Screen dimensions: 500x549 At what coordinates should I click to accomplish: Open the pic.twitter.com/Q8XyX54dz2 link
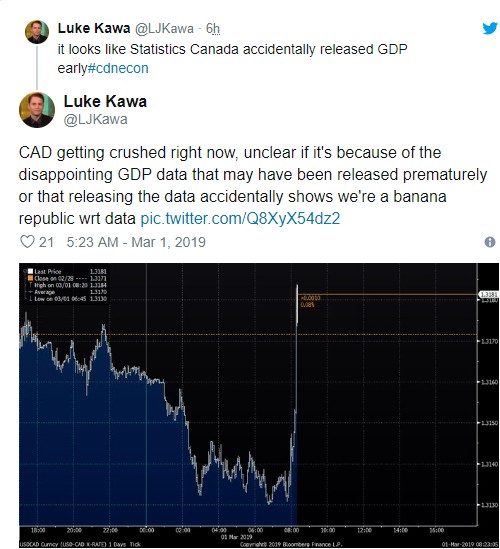click(x=240, y=218)
